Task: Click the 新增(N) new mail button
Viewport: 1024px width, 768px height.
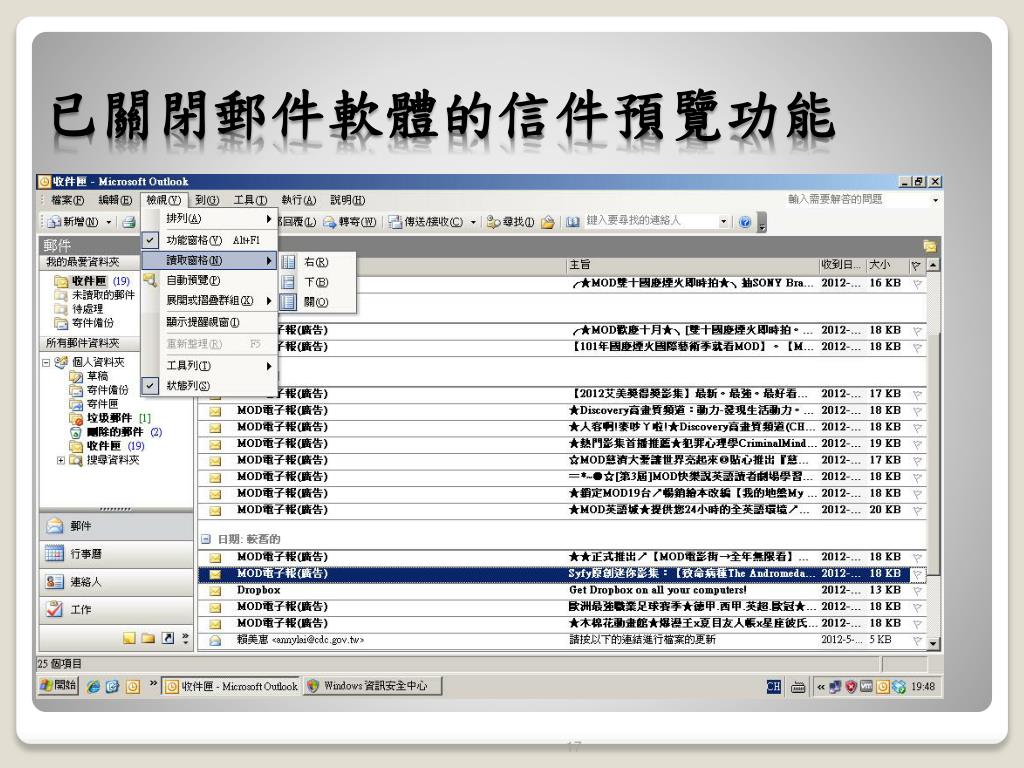Action: coord(74,222)
